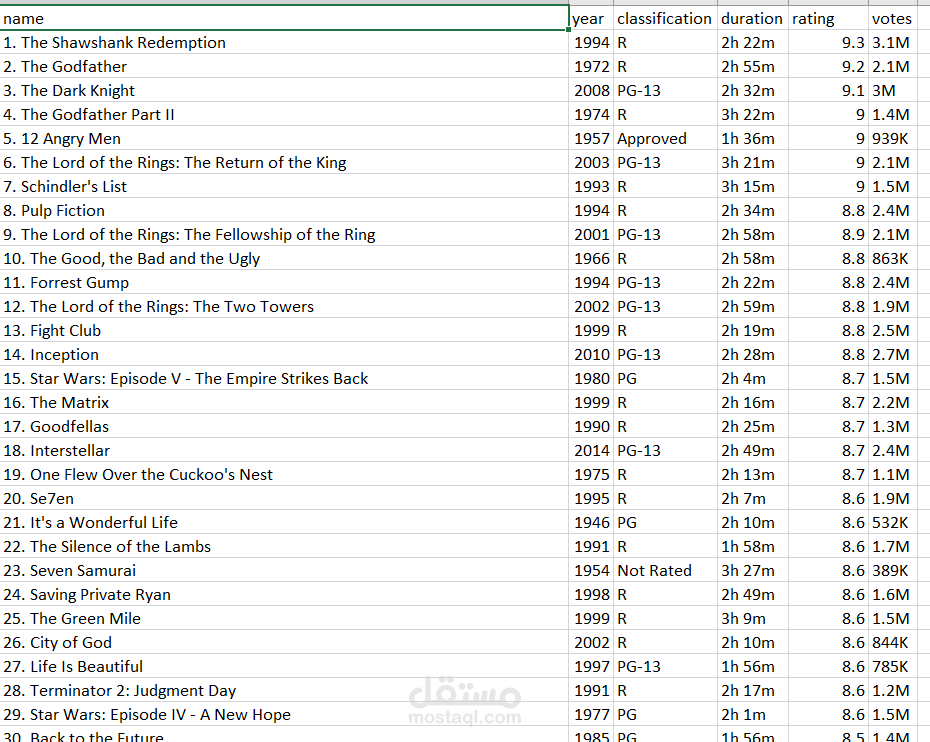
Task: Click cell '24. Saving Private Ryan'
Action: [x=284, y=595]
